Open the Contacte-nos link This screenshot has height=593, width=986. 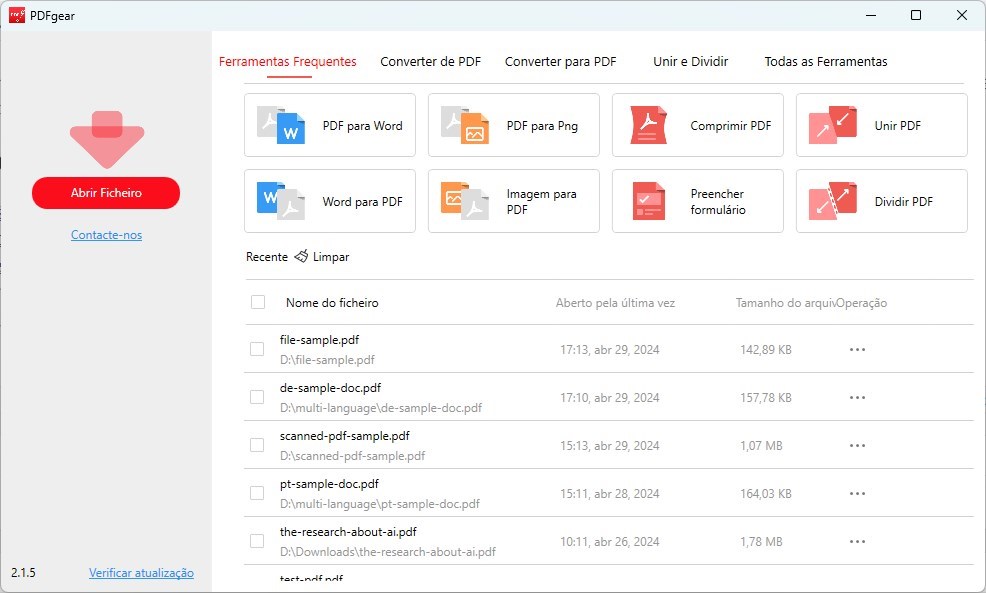[106, 234]
